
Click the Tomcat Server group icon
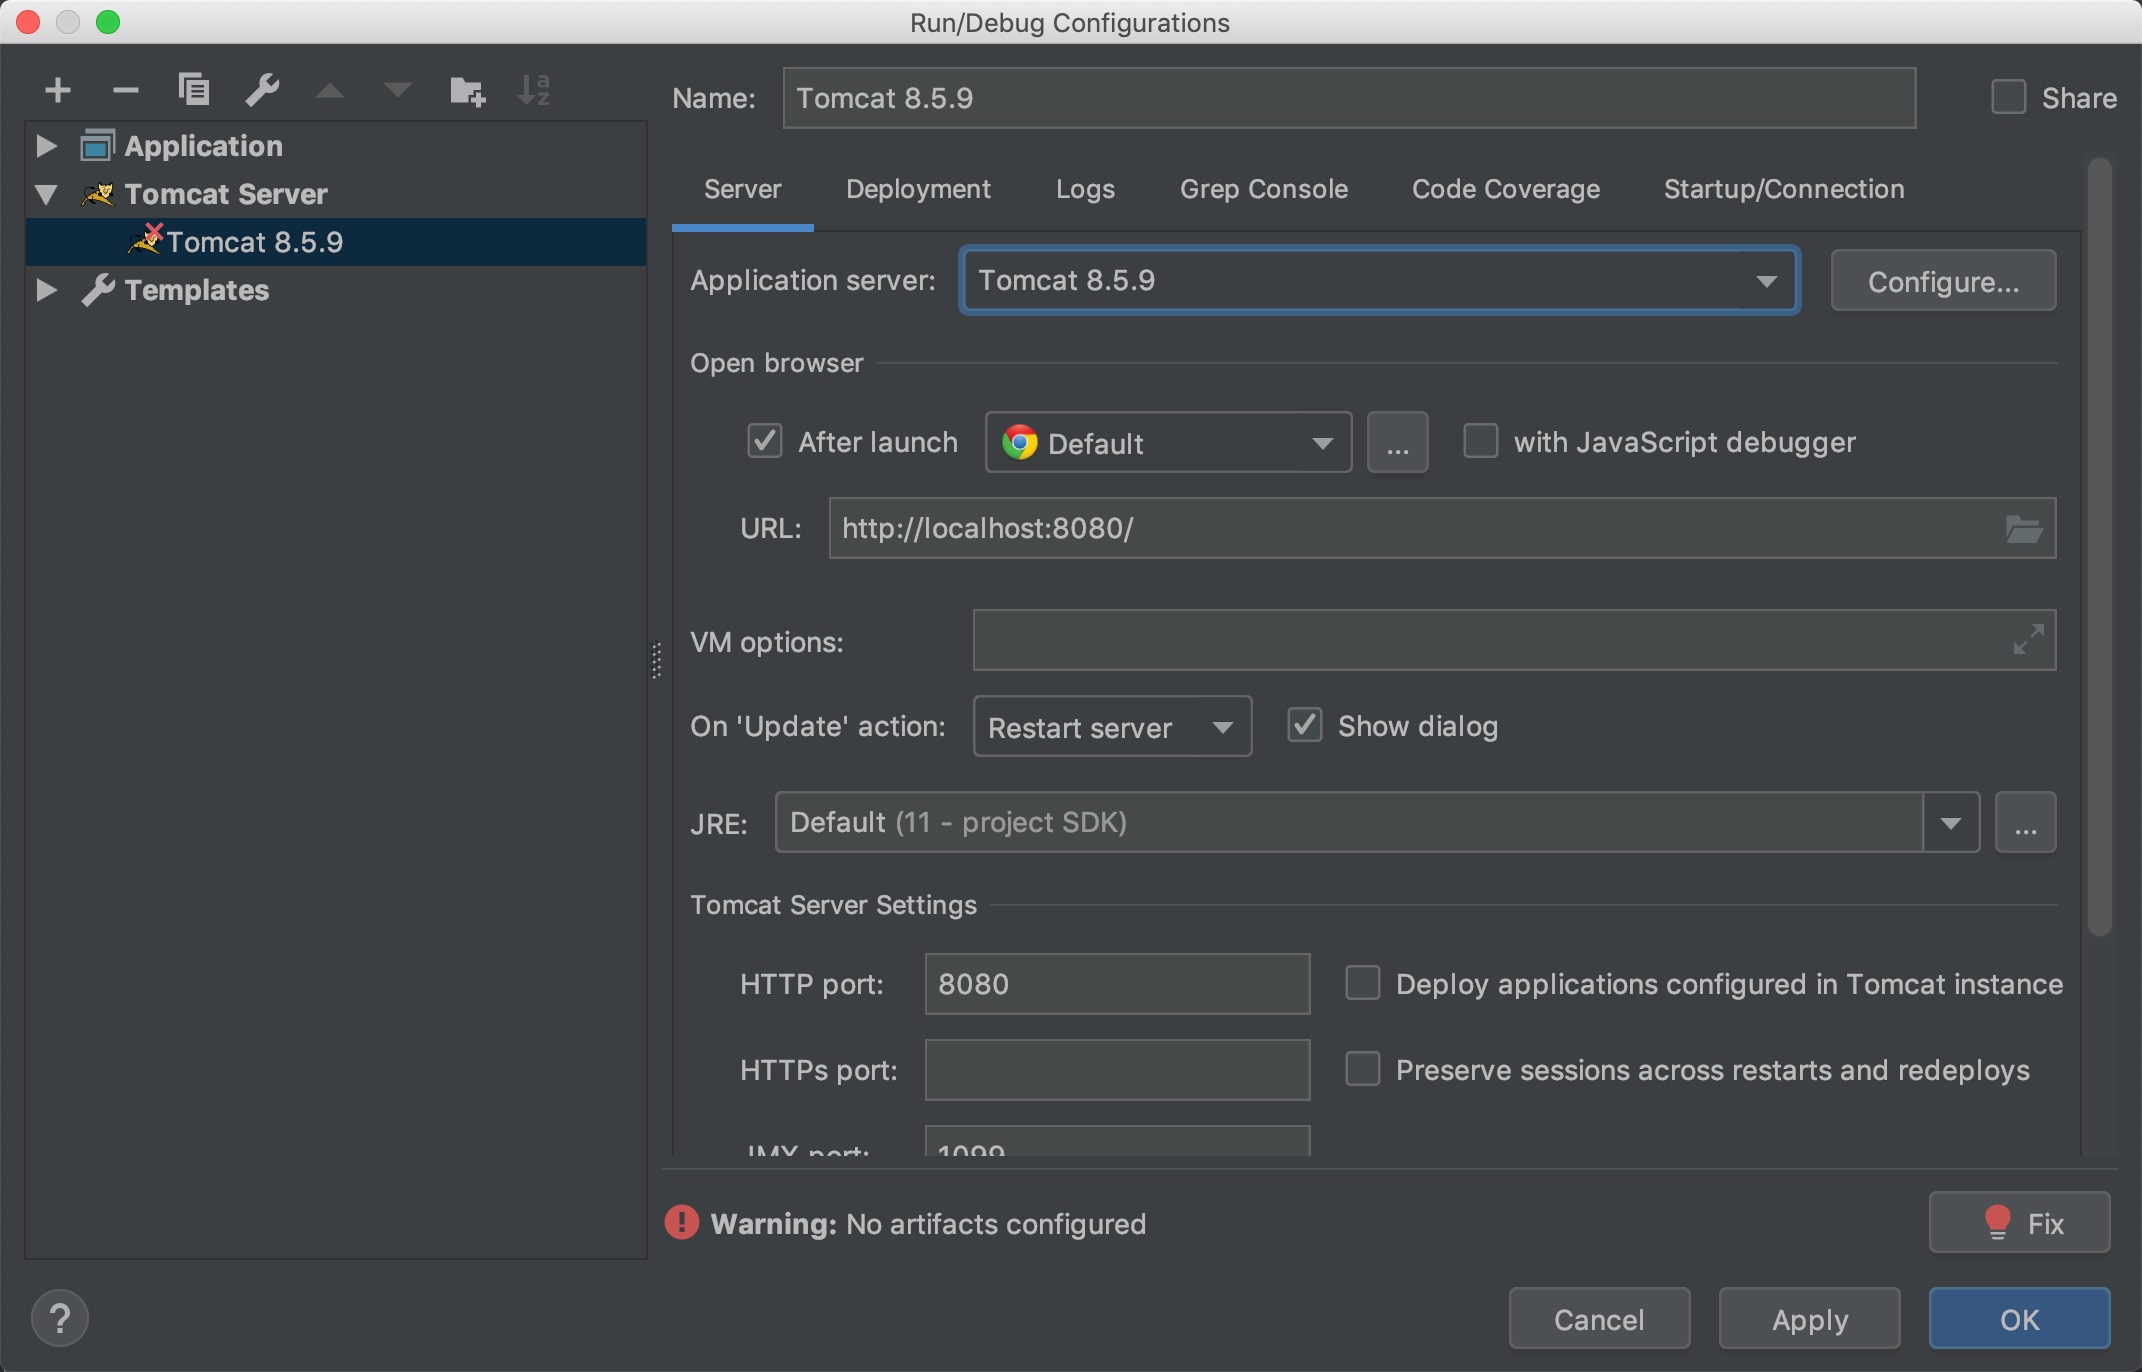tap(98, 194)
